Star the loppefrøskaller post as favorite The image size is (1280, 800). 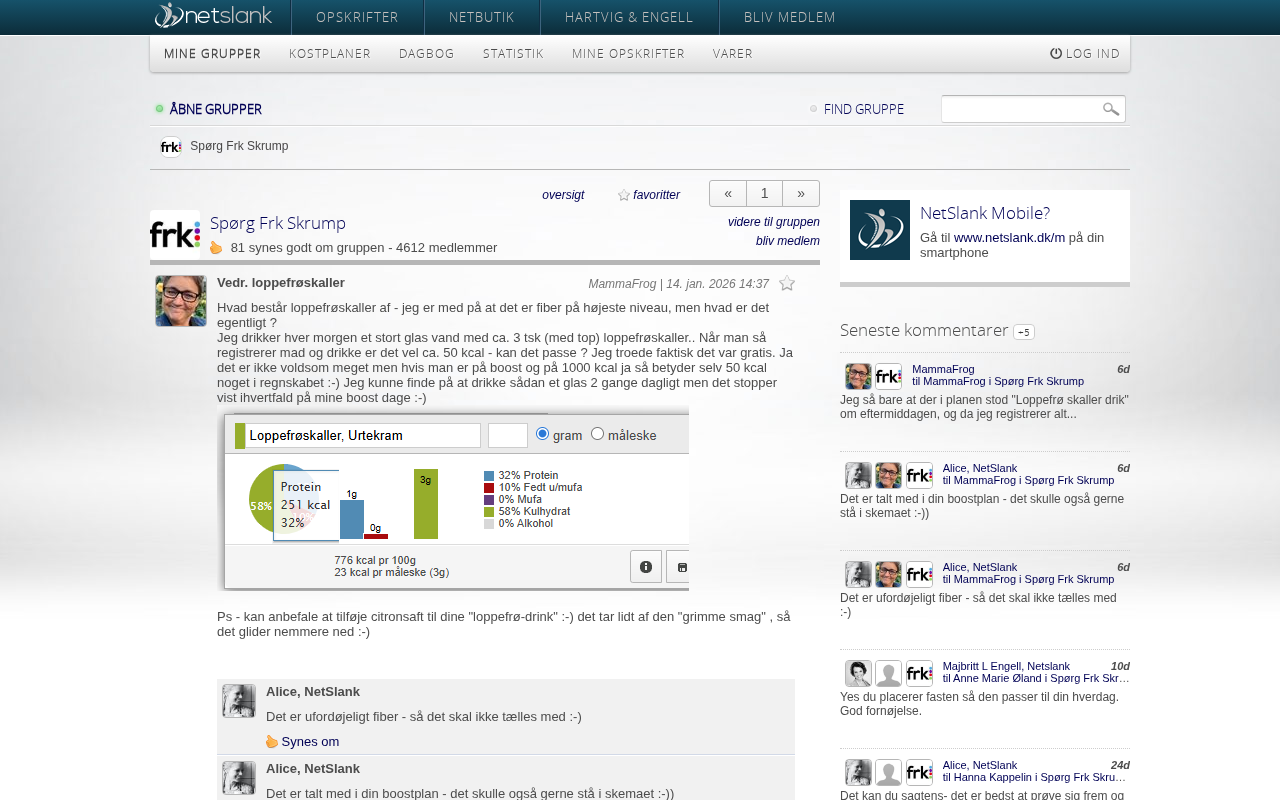click(787, 284)
